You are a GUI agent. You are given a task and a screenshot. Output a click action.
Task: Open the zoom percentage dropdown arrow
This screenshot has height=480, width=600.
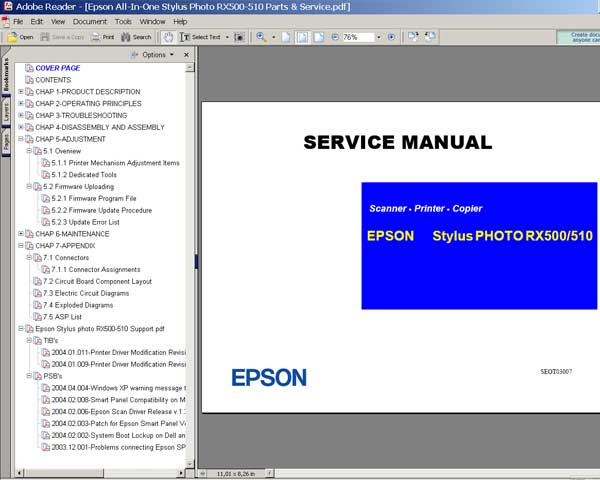click(x=379, y=37)
